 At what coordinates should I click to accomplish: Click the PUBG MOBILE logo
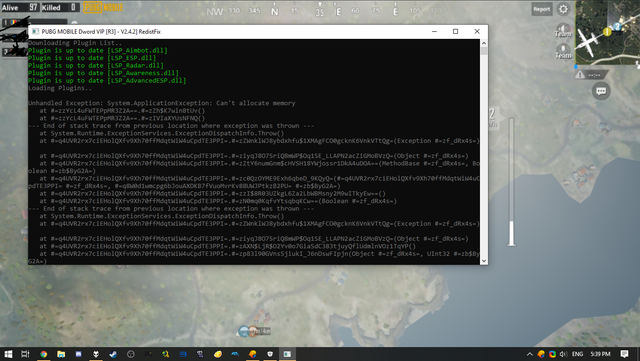[x=103, y=7]
